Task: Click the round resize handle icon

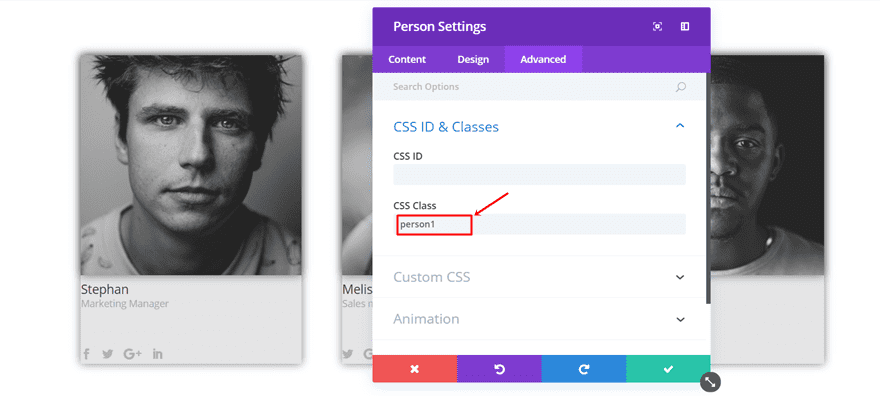Action: click(x=711, y=383)
